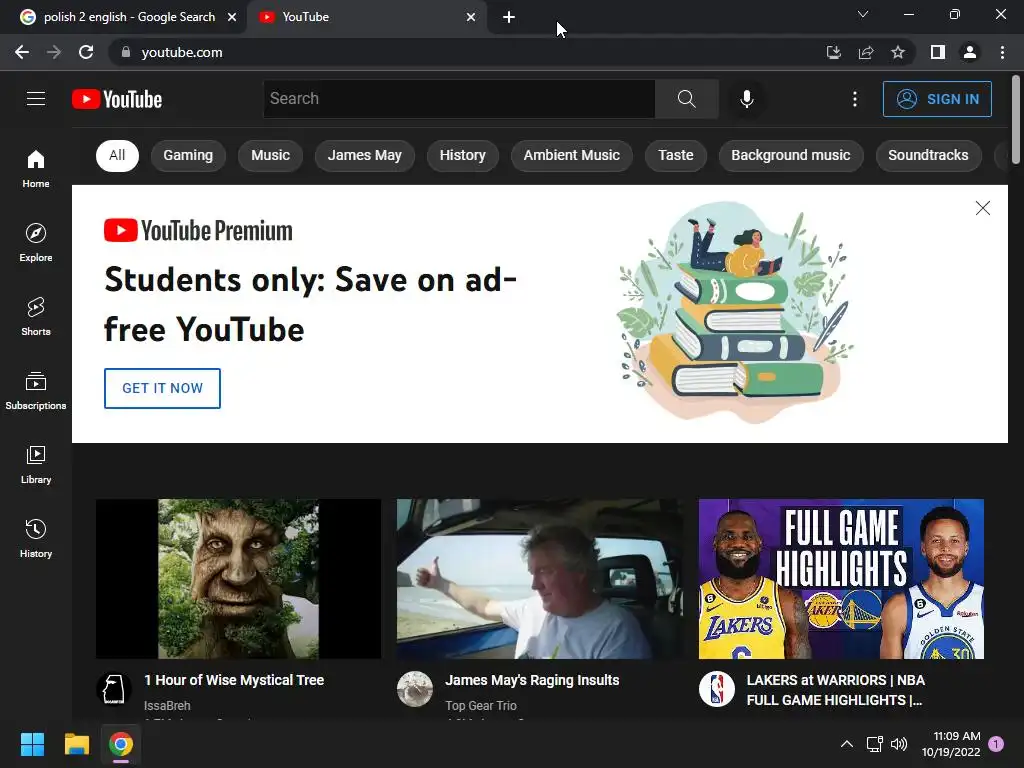Viewport: 1024px width, 768px height.
Task: Click title 1 Hour of Wise Mystical Tree
Action: point(234,680)
